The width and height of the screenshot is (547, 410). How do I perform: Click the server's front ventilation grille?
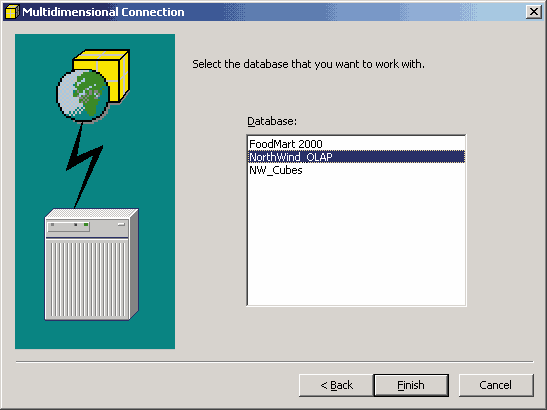click(89, 279)
